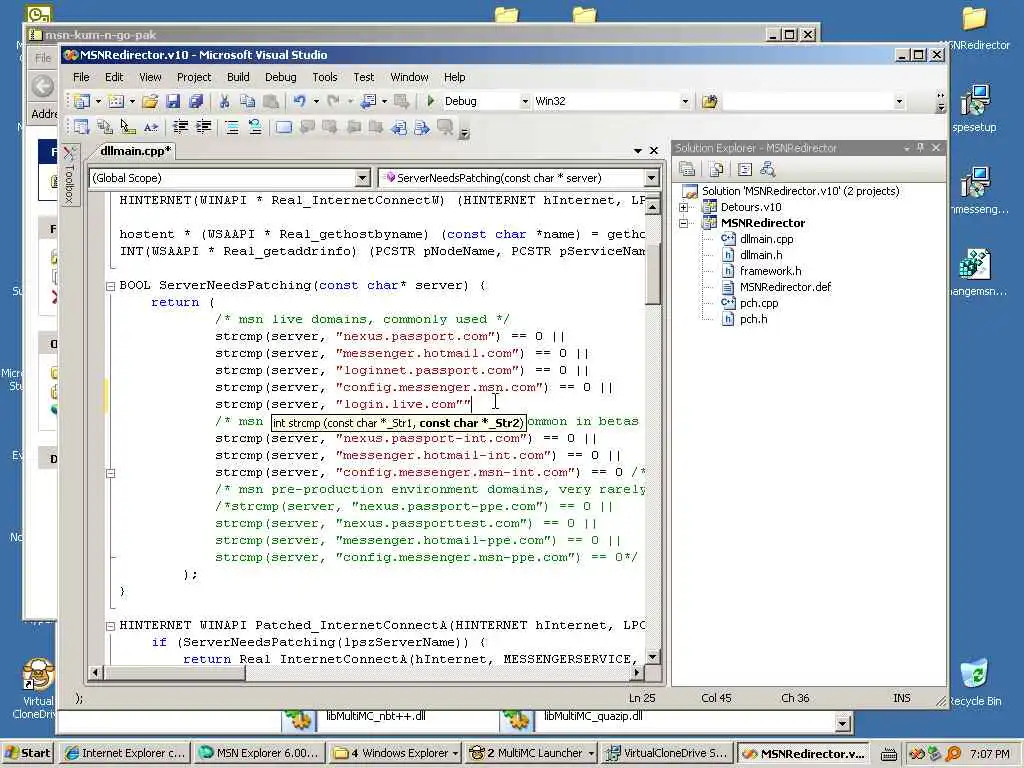This screenshot has height=768, width=1024.
Task: Click the 'Ln 25' status bar text
Action: 642,698
